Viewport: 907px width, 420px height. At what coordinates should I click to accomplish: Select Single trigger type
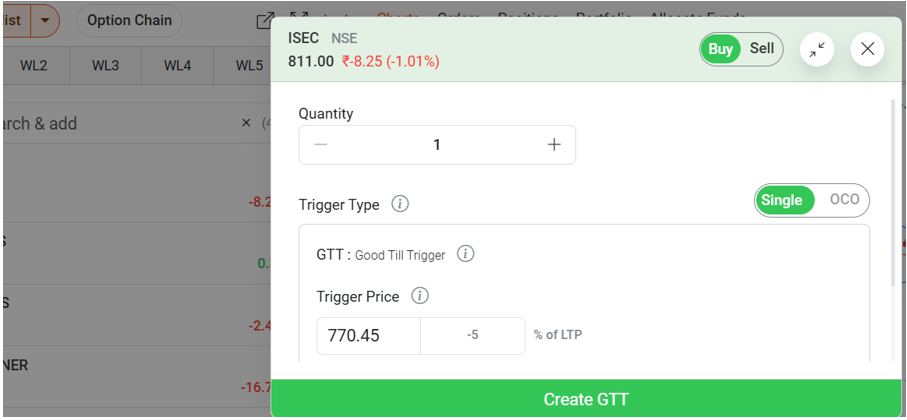pyautogui.click(x=781, y=200)
